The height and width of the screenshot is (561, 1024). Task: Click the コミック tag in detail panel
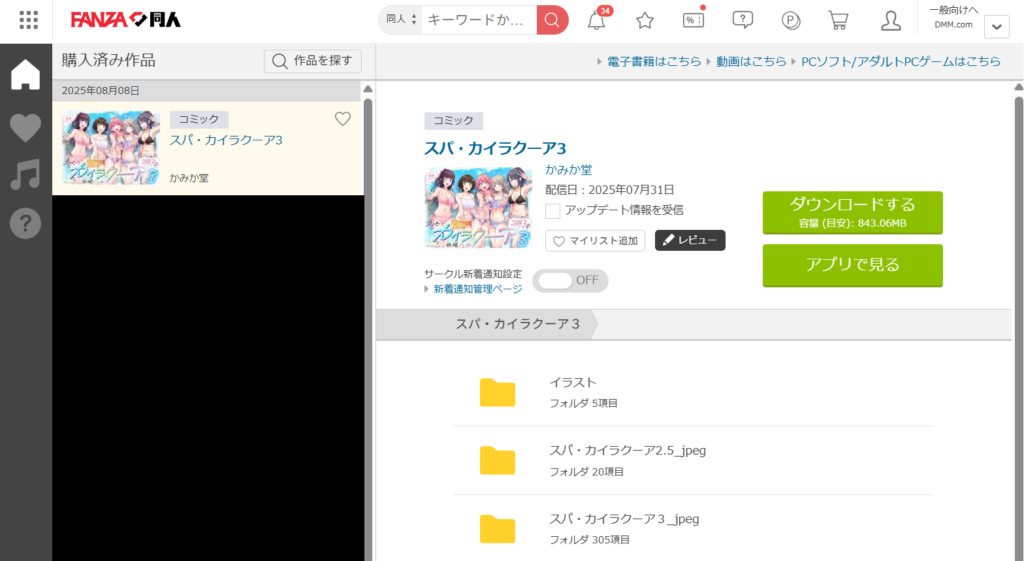(x=453, y=120)
